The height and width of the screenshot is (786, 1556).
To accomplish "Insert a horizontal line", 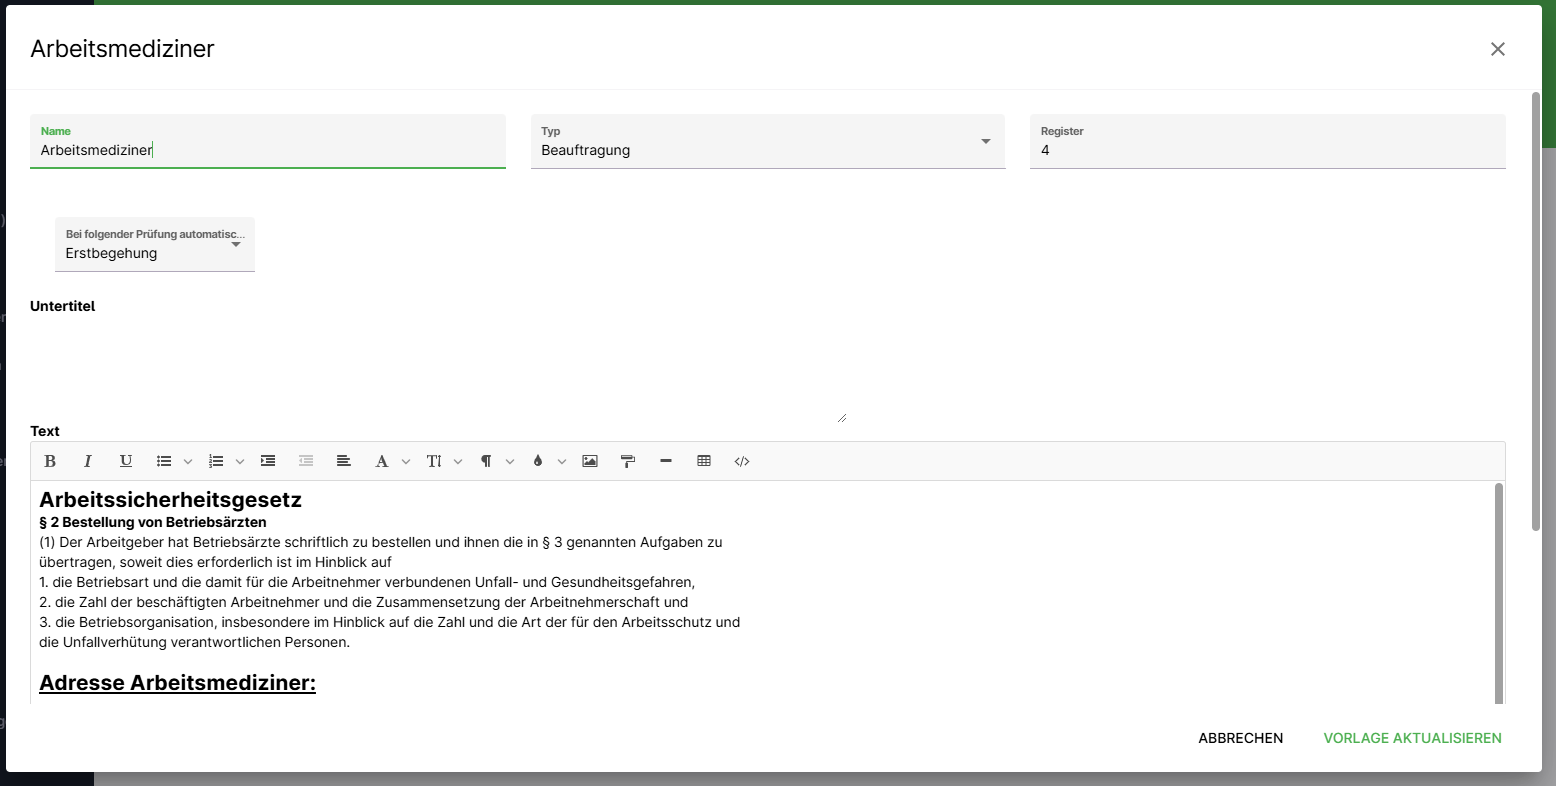I will [x=666, y=461].
